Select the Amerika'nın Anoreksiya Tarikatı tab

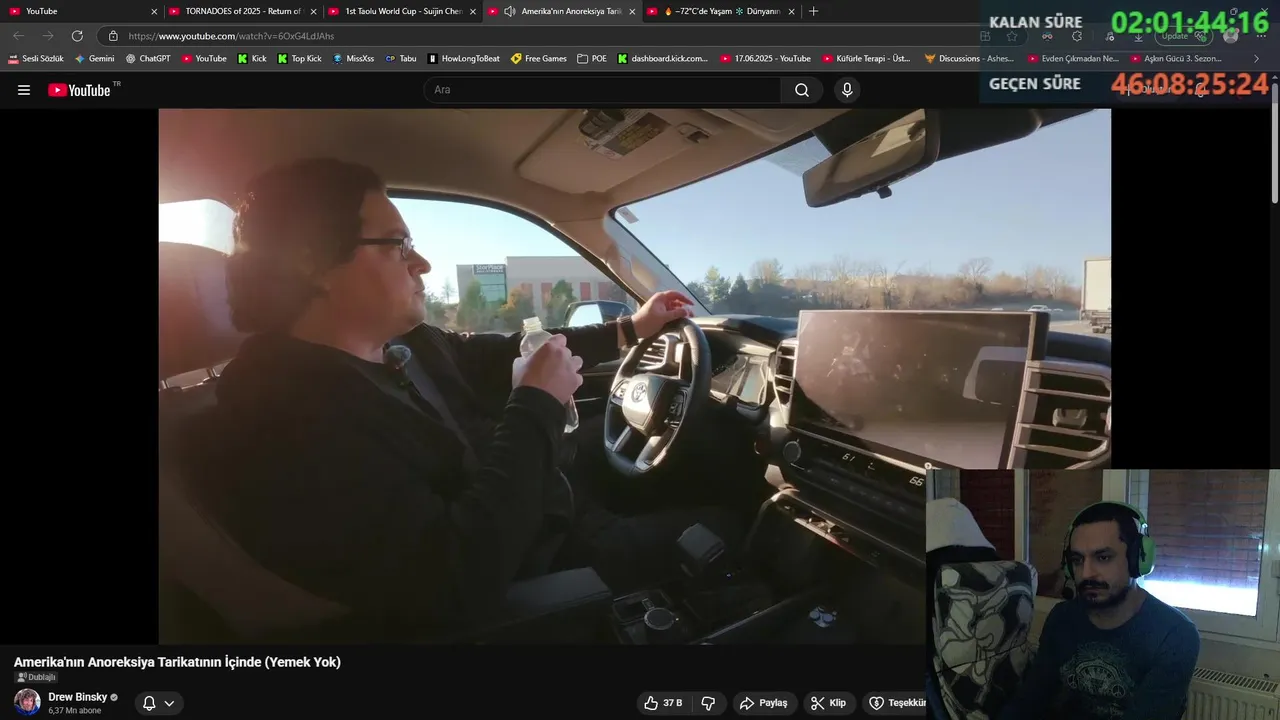pyautogui.click(x=560, y=11)
